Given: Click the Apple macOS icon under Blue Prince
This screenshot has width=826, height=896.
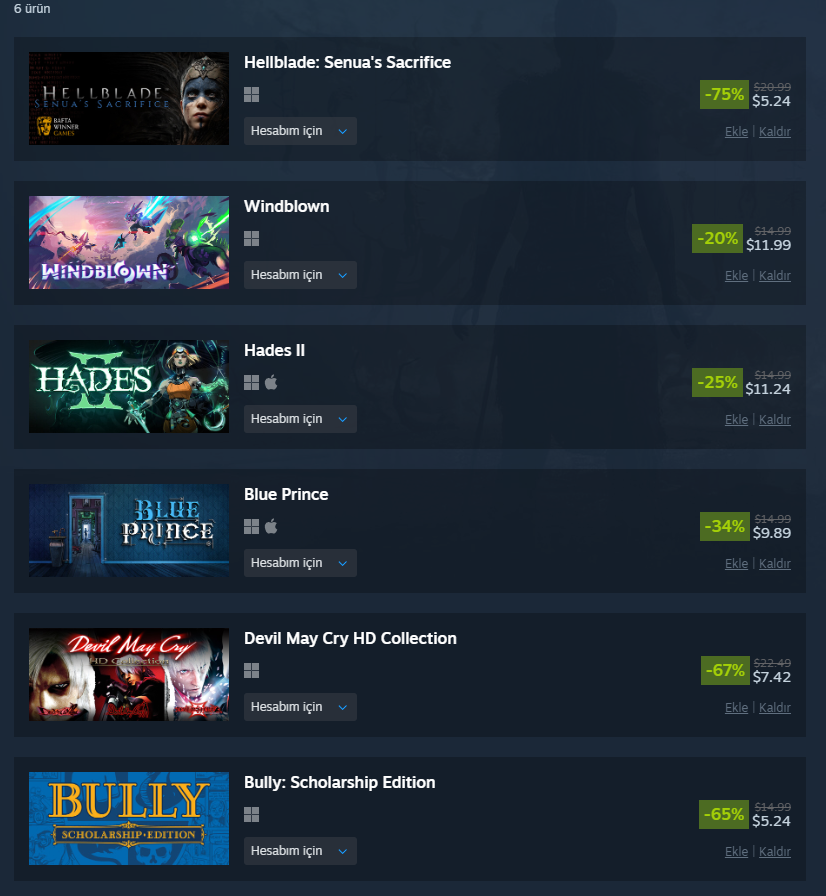Looking at the screenshot, I should 271,526.
